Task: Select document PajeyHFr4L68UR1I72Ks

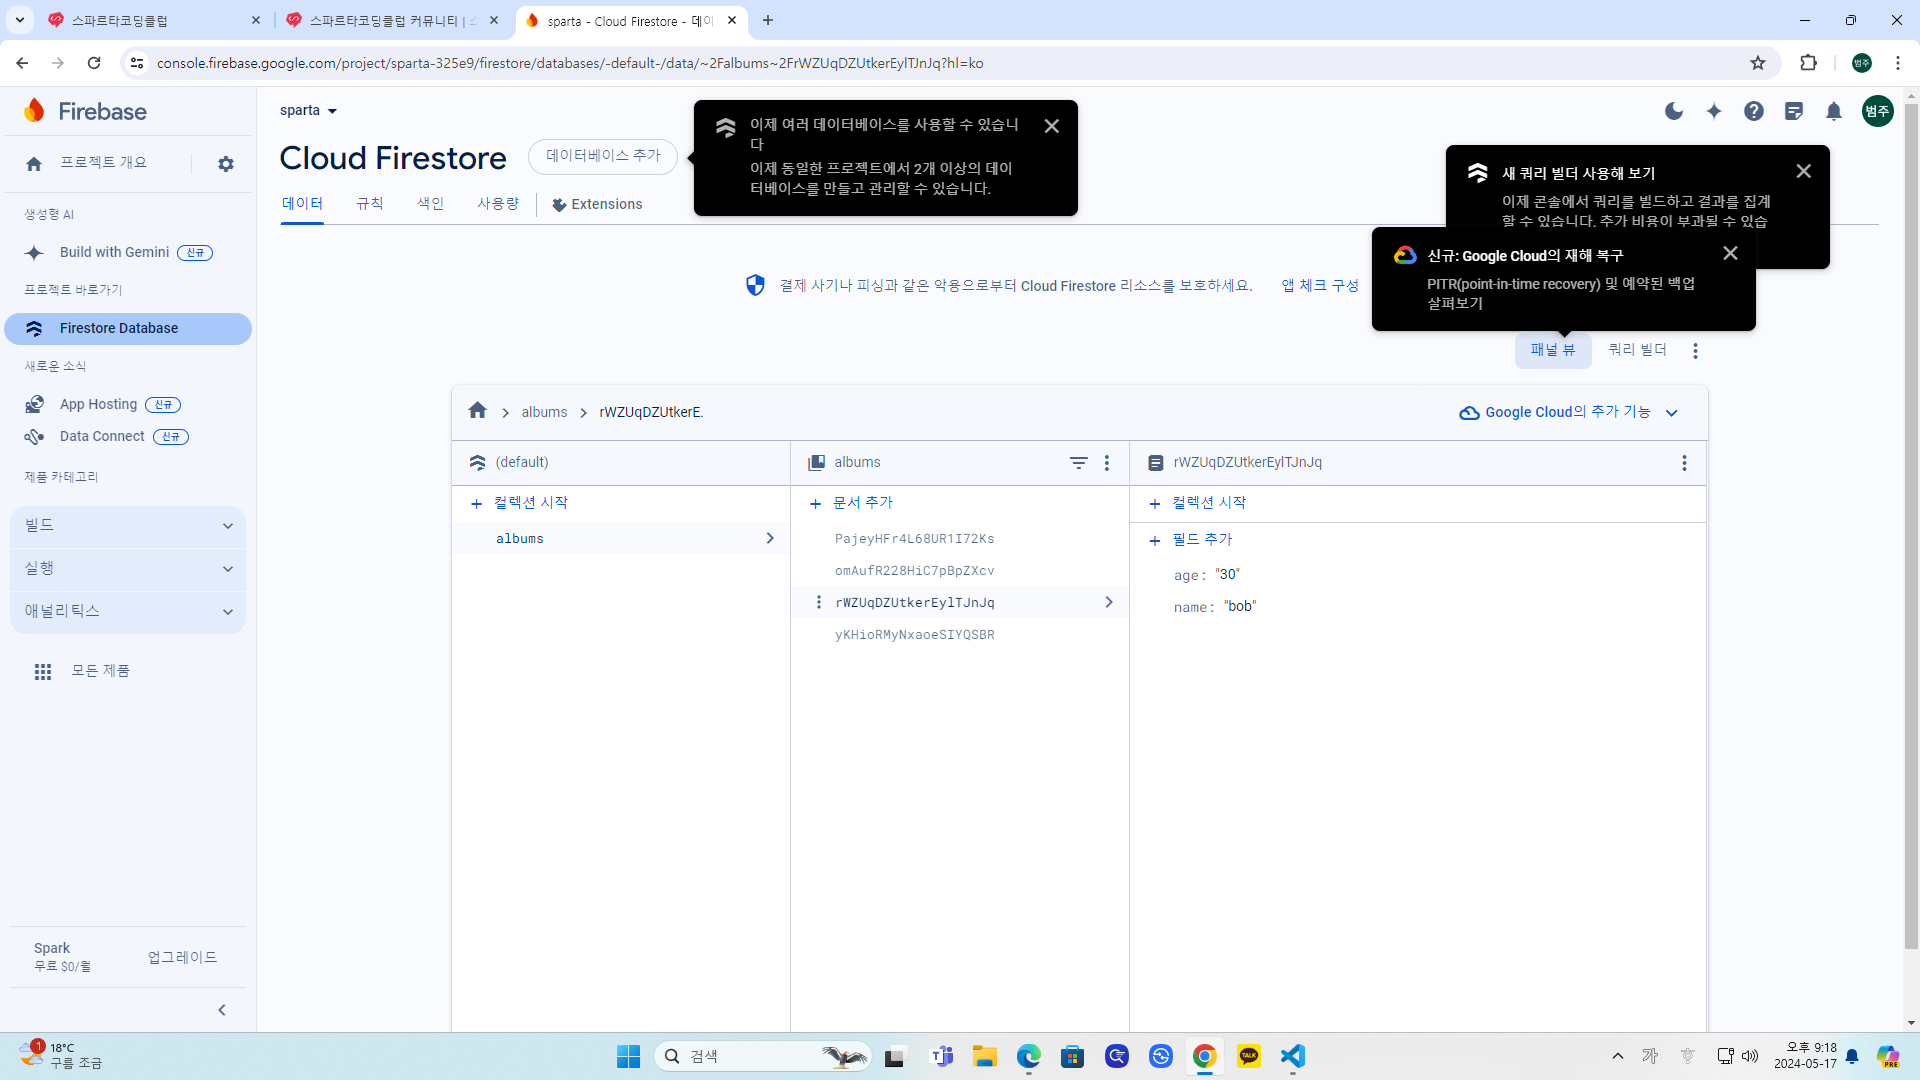Action: pyautogui.click(x=914, y=539)
